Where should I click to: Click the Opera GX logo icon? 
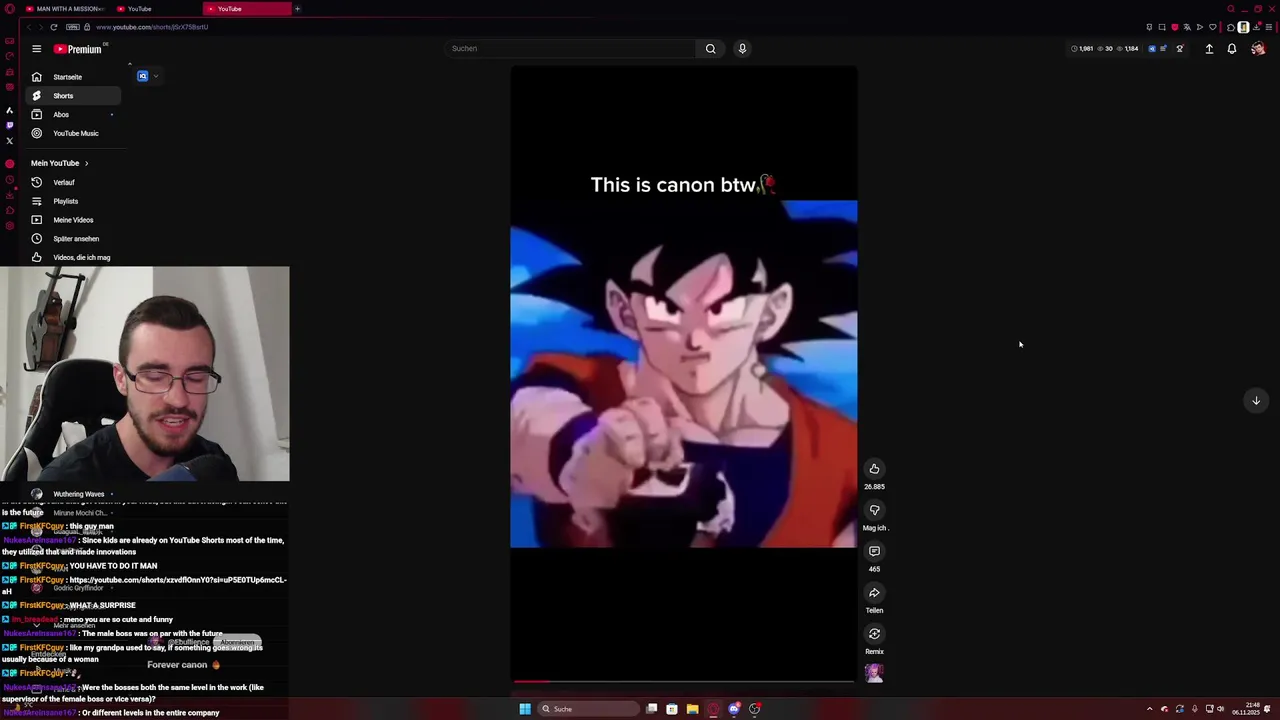pyautogui.click(x=9, y=9)
